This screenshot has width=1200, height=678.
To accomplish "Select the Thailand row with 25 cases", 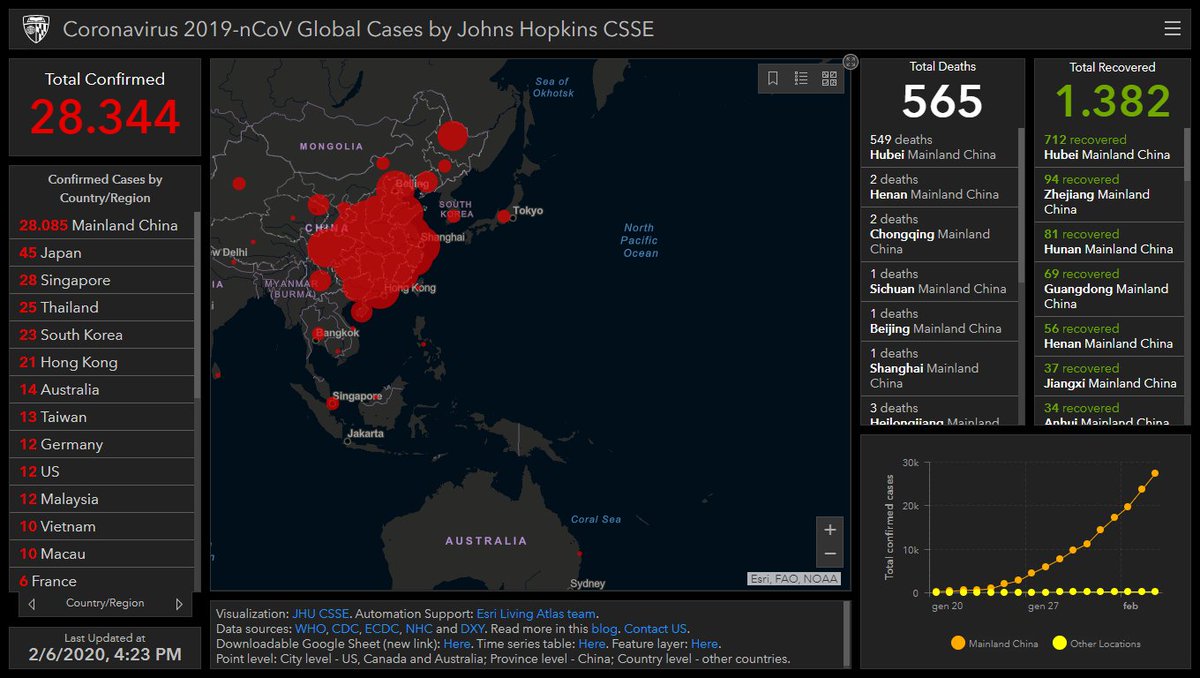I will click(x=102, y=307).
